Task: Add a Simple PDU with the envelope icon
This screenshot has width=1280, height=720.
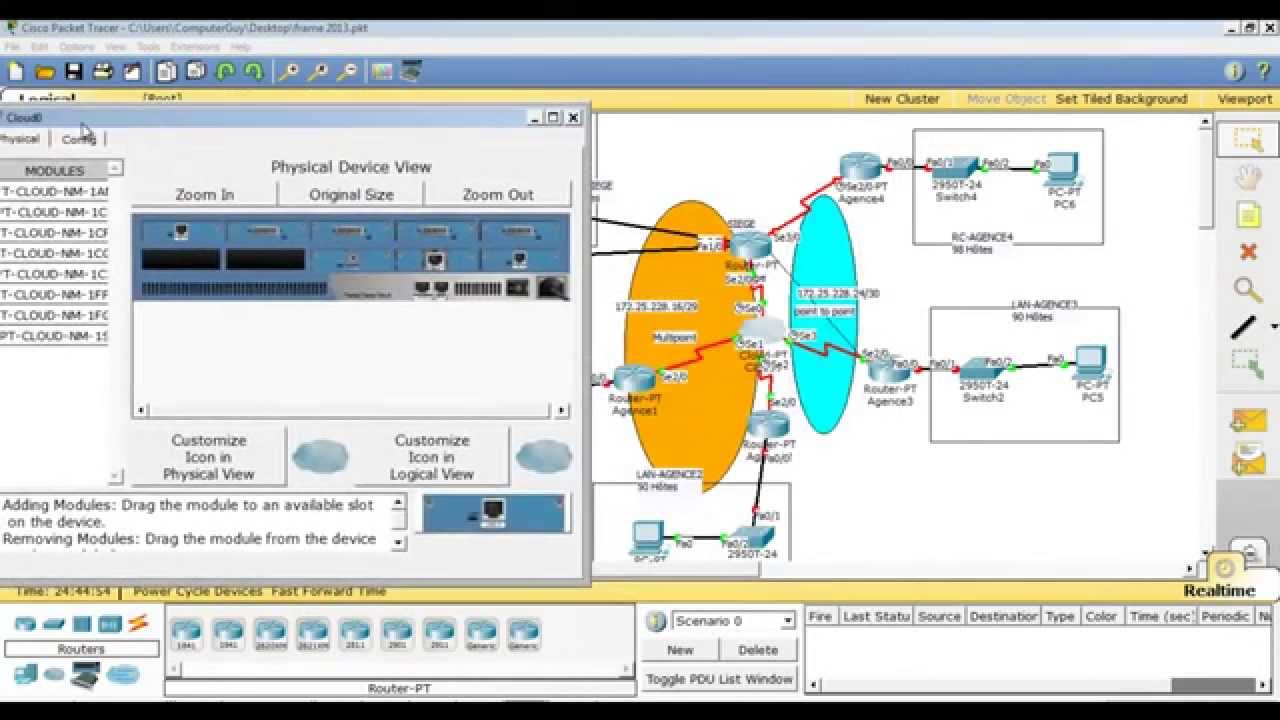Action: [1247, 421]
